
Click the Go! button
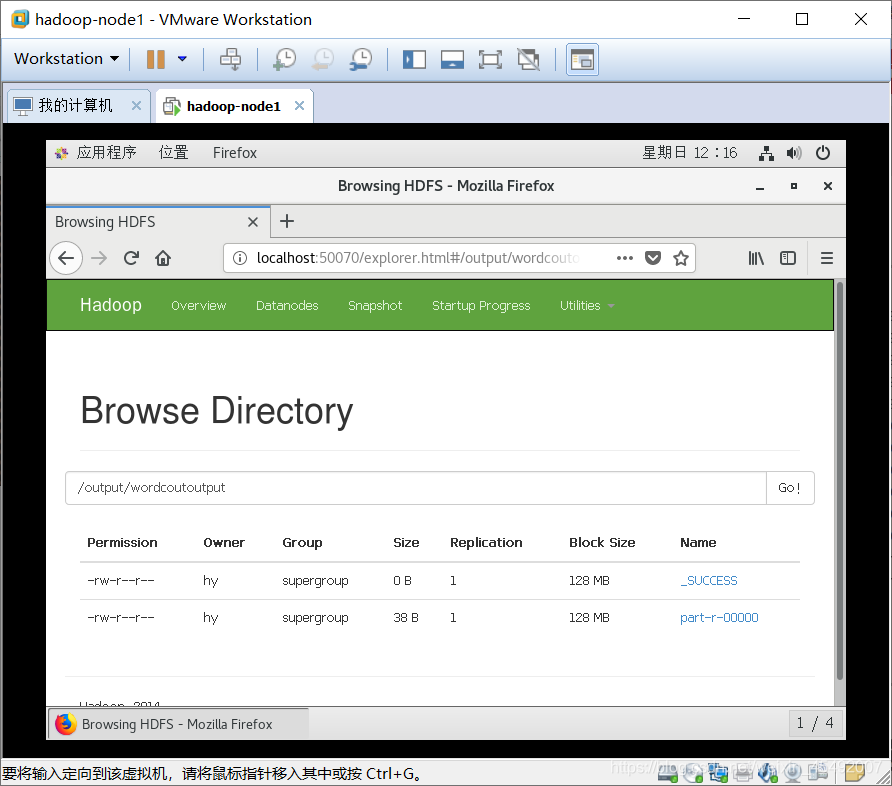tap(790, 488)
